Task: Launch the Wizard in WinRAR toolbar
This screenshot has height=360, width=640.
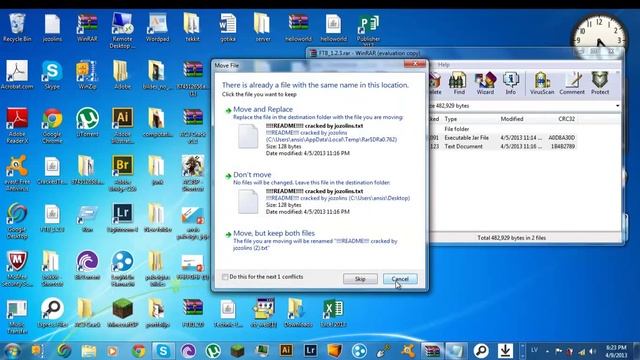Action: click(485, 83)
